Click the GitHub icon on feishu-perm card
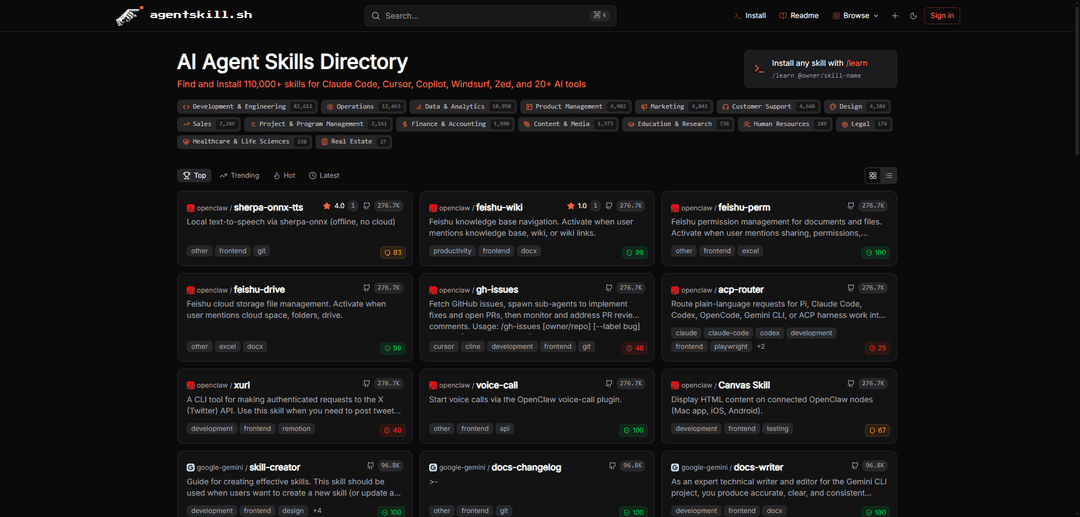1080x517 pixels. (851, 205)
